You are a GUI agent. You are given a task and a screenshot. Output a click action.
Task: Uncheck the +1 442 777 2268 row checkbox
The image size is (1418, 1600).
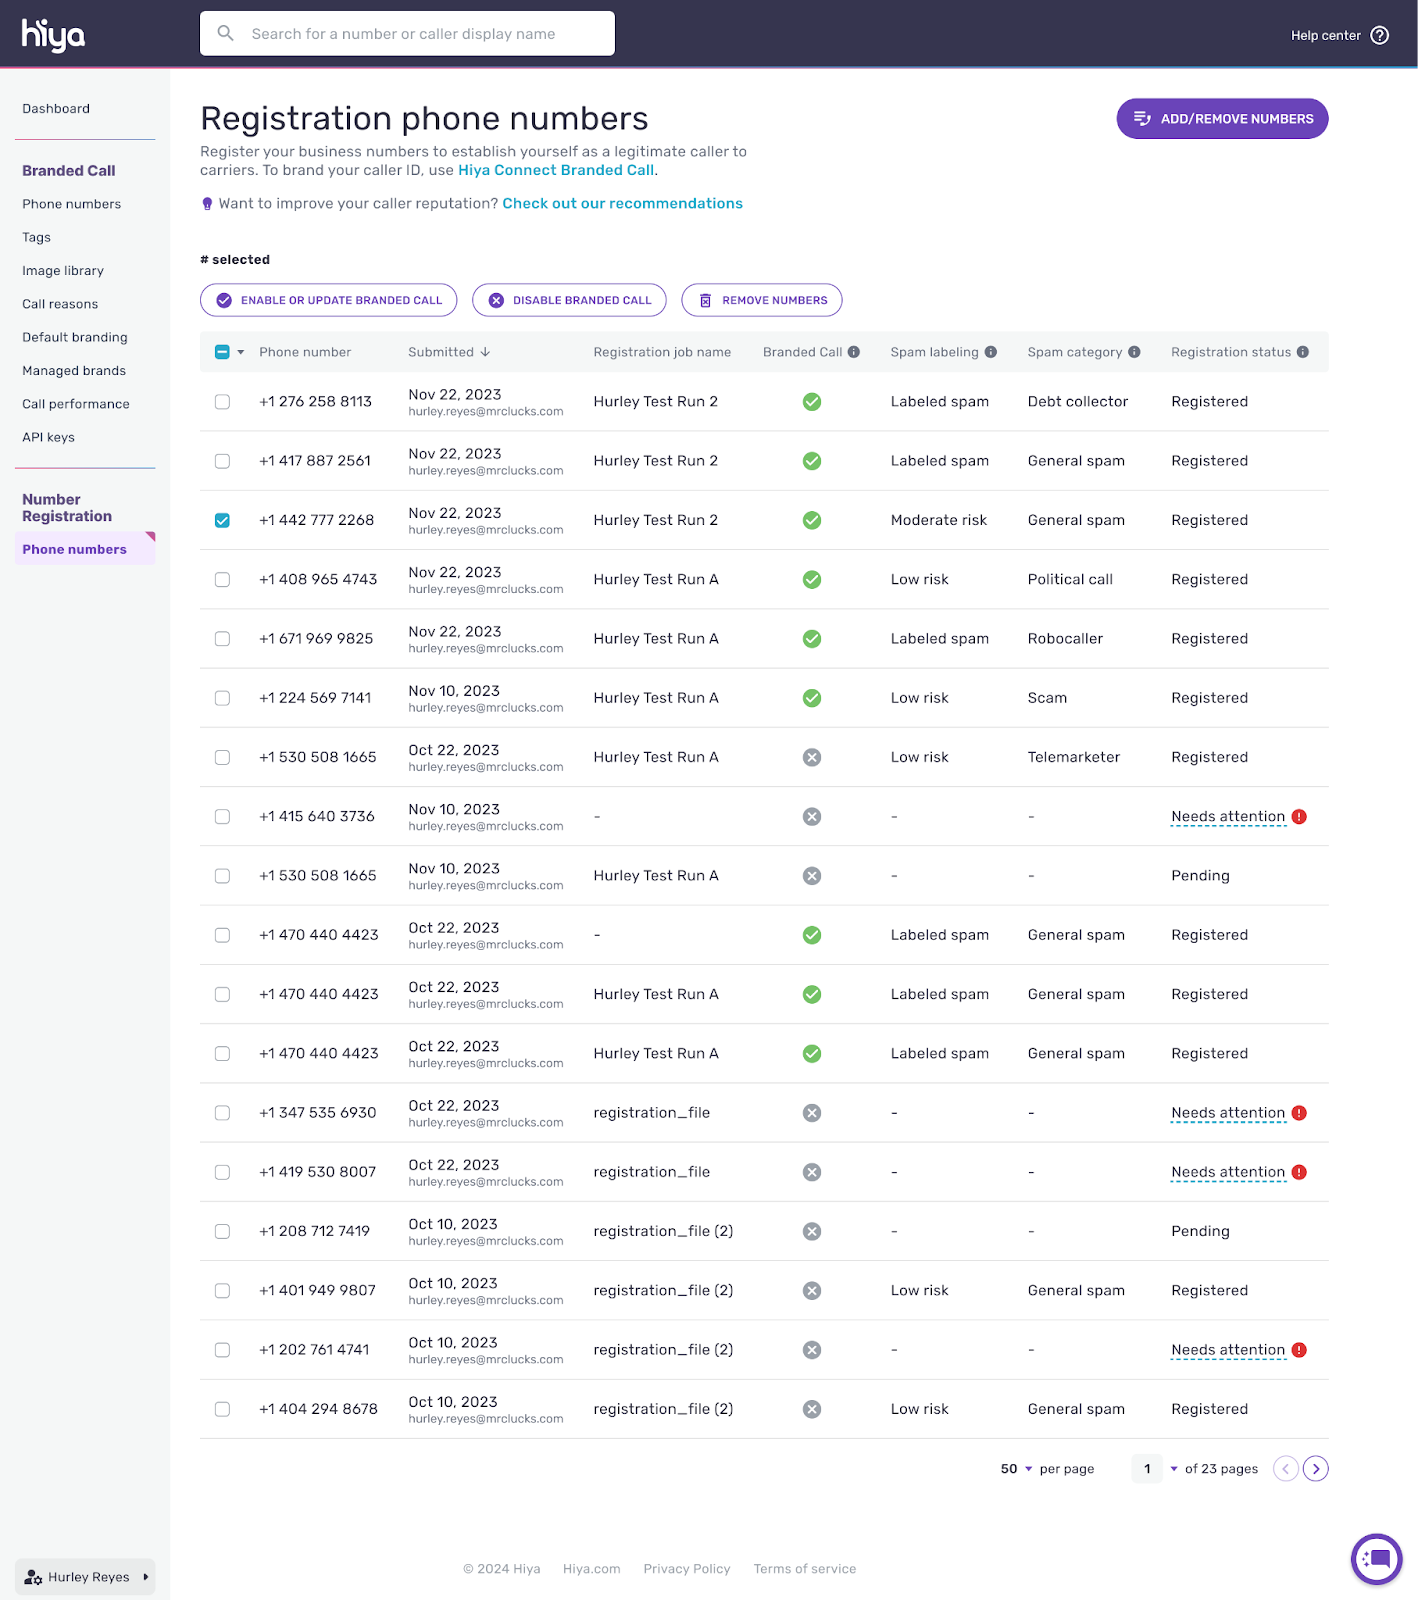coord(222,520)
